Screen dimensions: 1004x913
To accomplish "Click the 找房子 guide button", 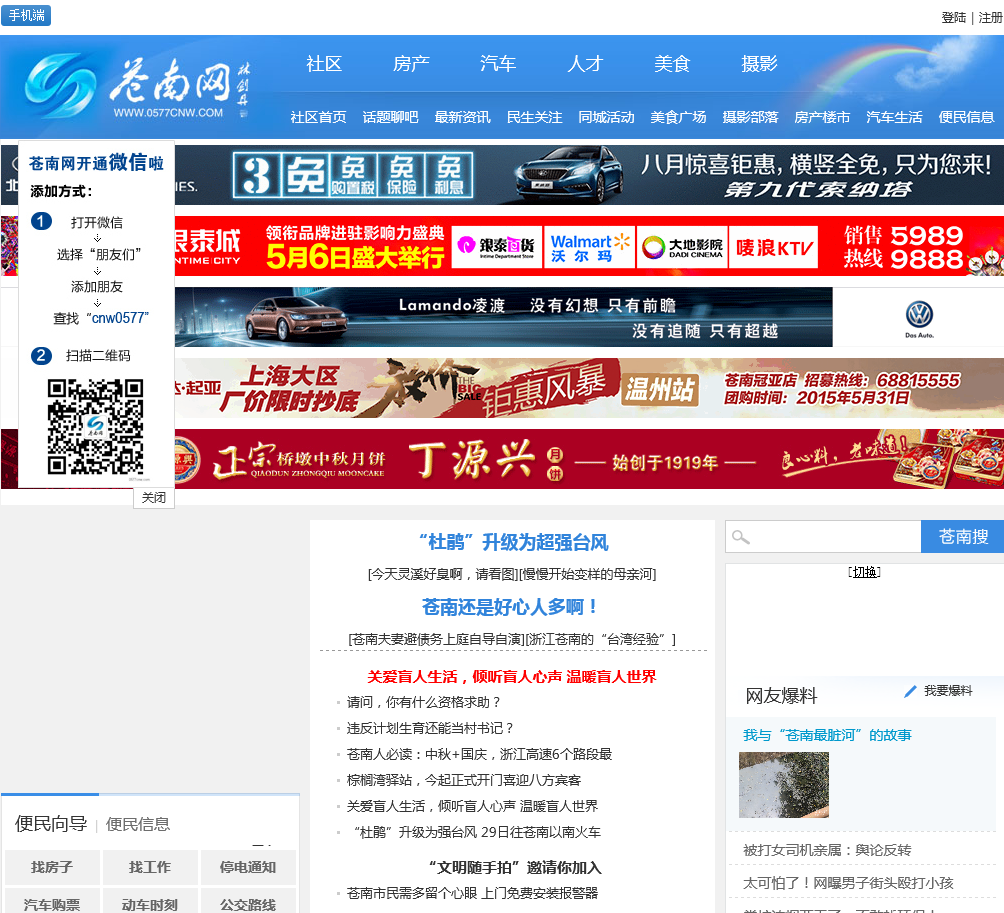I will pos(53,867).
